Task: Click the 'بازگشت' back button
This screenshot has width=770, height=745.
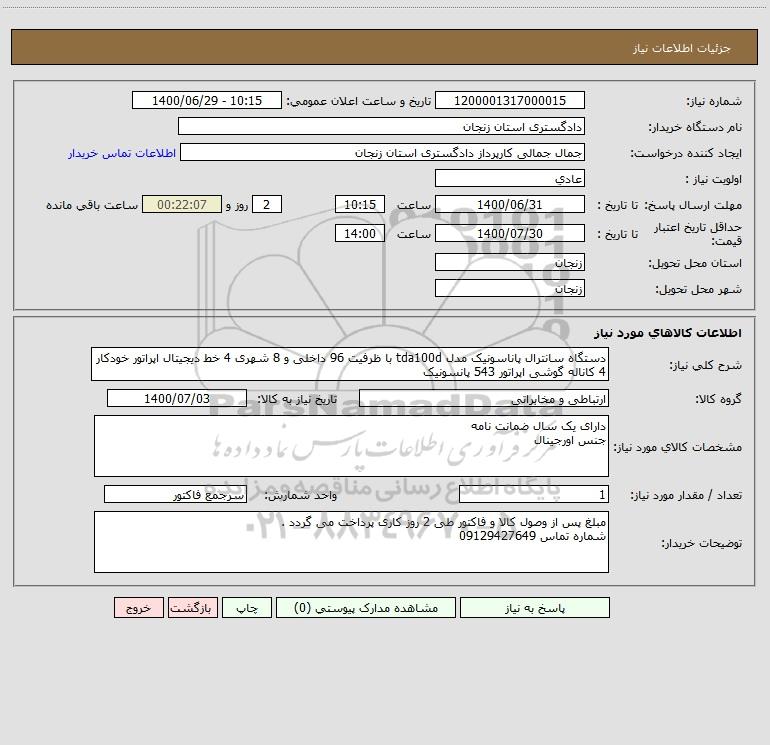Action: coord(192,608)
